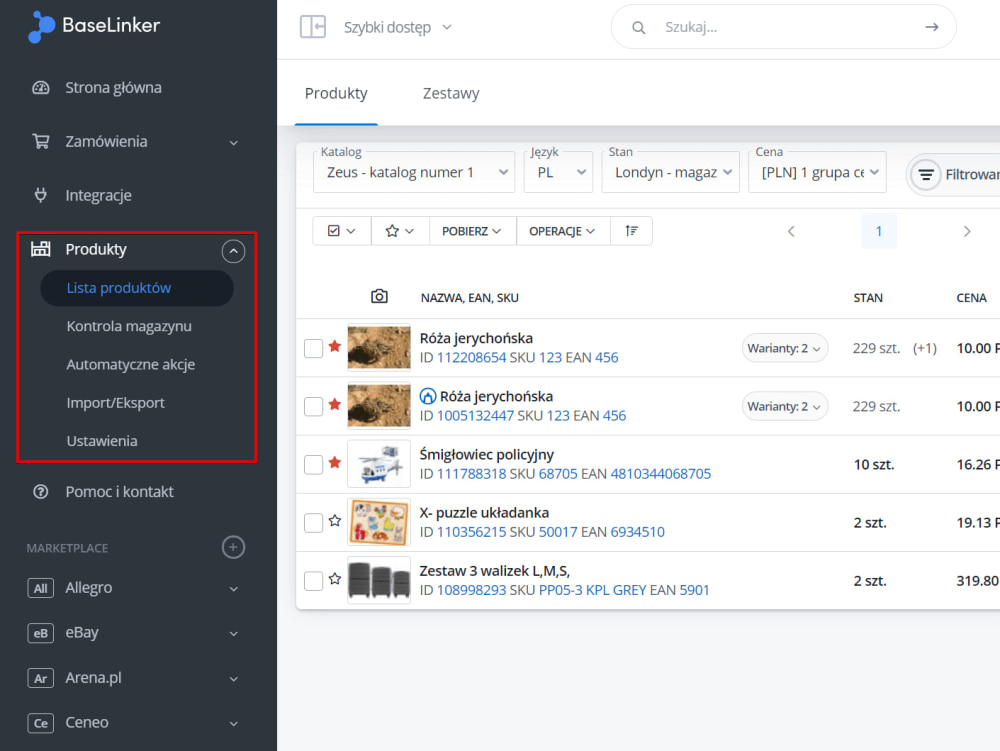This screenshot has height=751, width=1000.
Task: Click the Szukaj search field
Action: 784,27
